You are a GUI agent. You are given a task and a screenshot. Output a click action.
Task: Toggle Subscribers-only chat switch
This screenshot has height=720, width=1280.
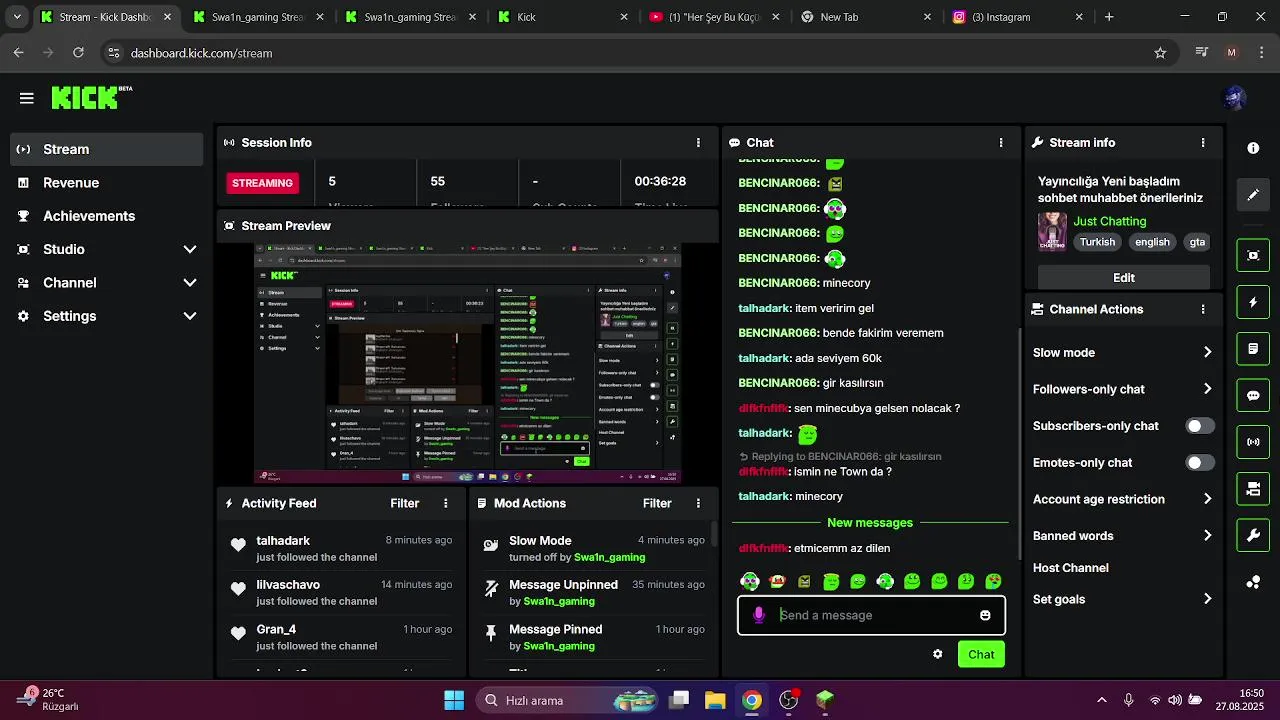coord(1199,426)
